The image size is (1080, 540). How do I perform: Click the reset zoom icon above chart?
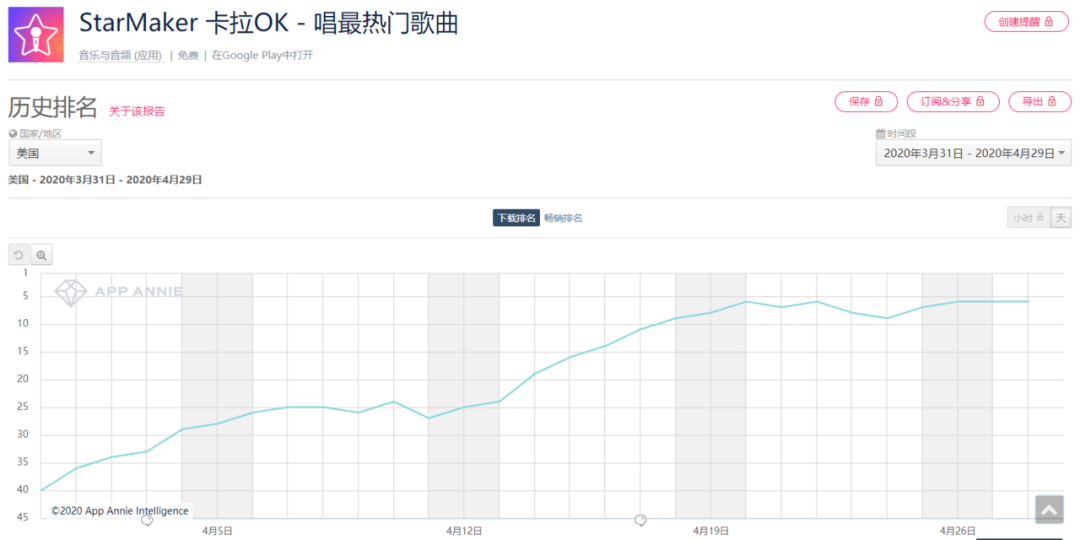tap(19, 255)
